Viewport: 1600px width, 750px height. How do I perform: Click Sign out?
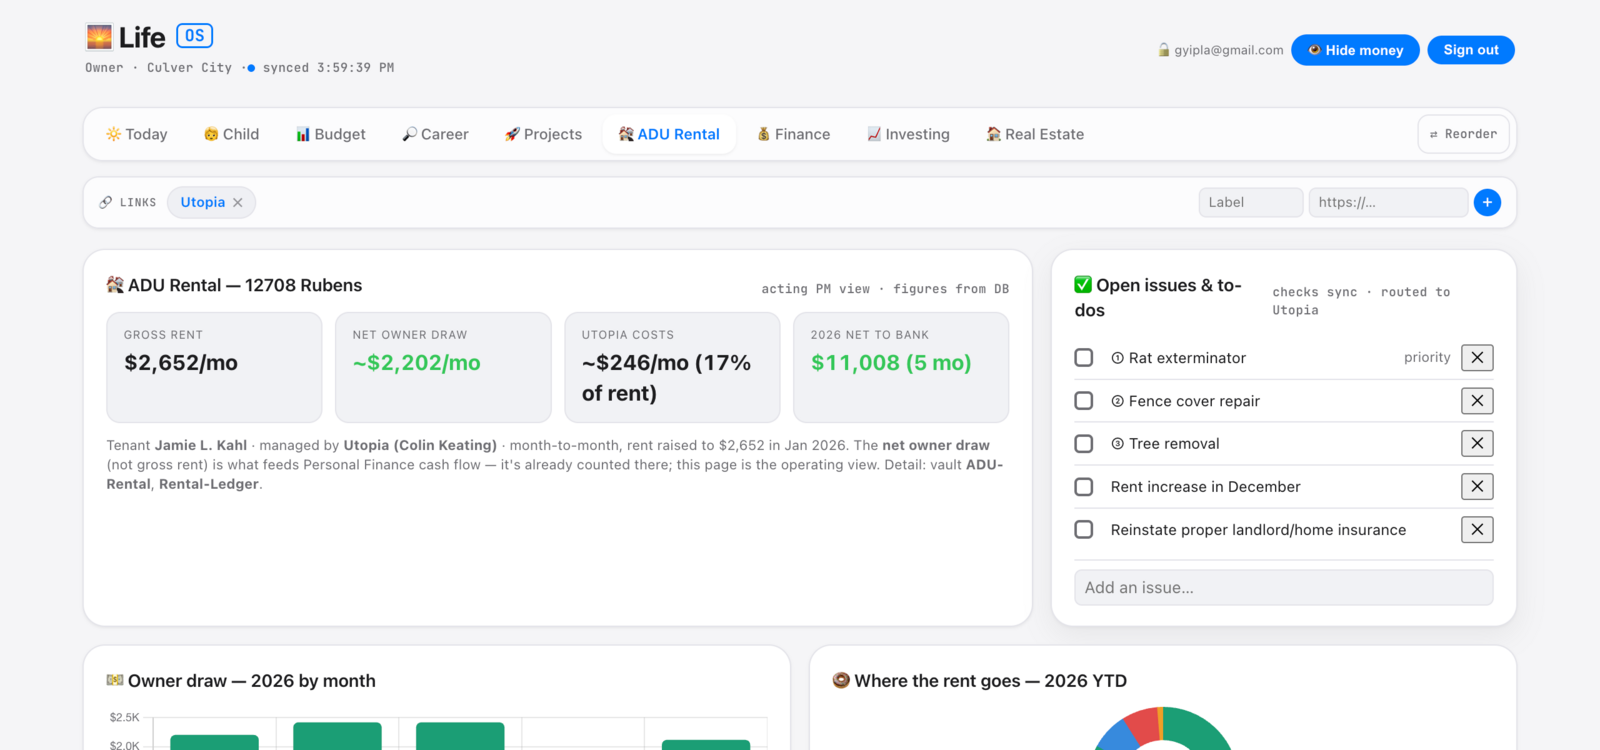(x=1471, y=50)
